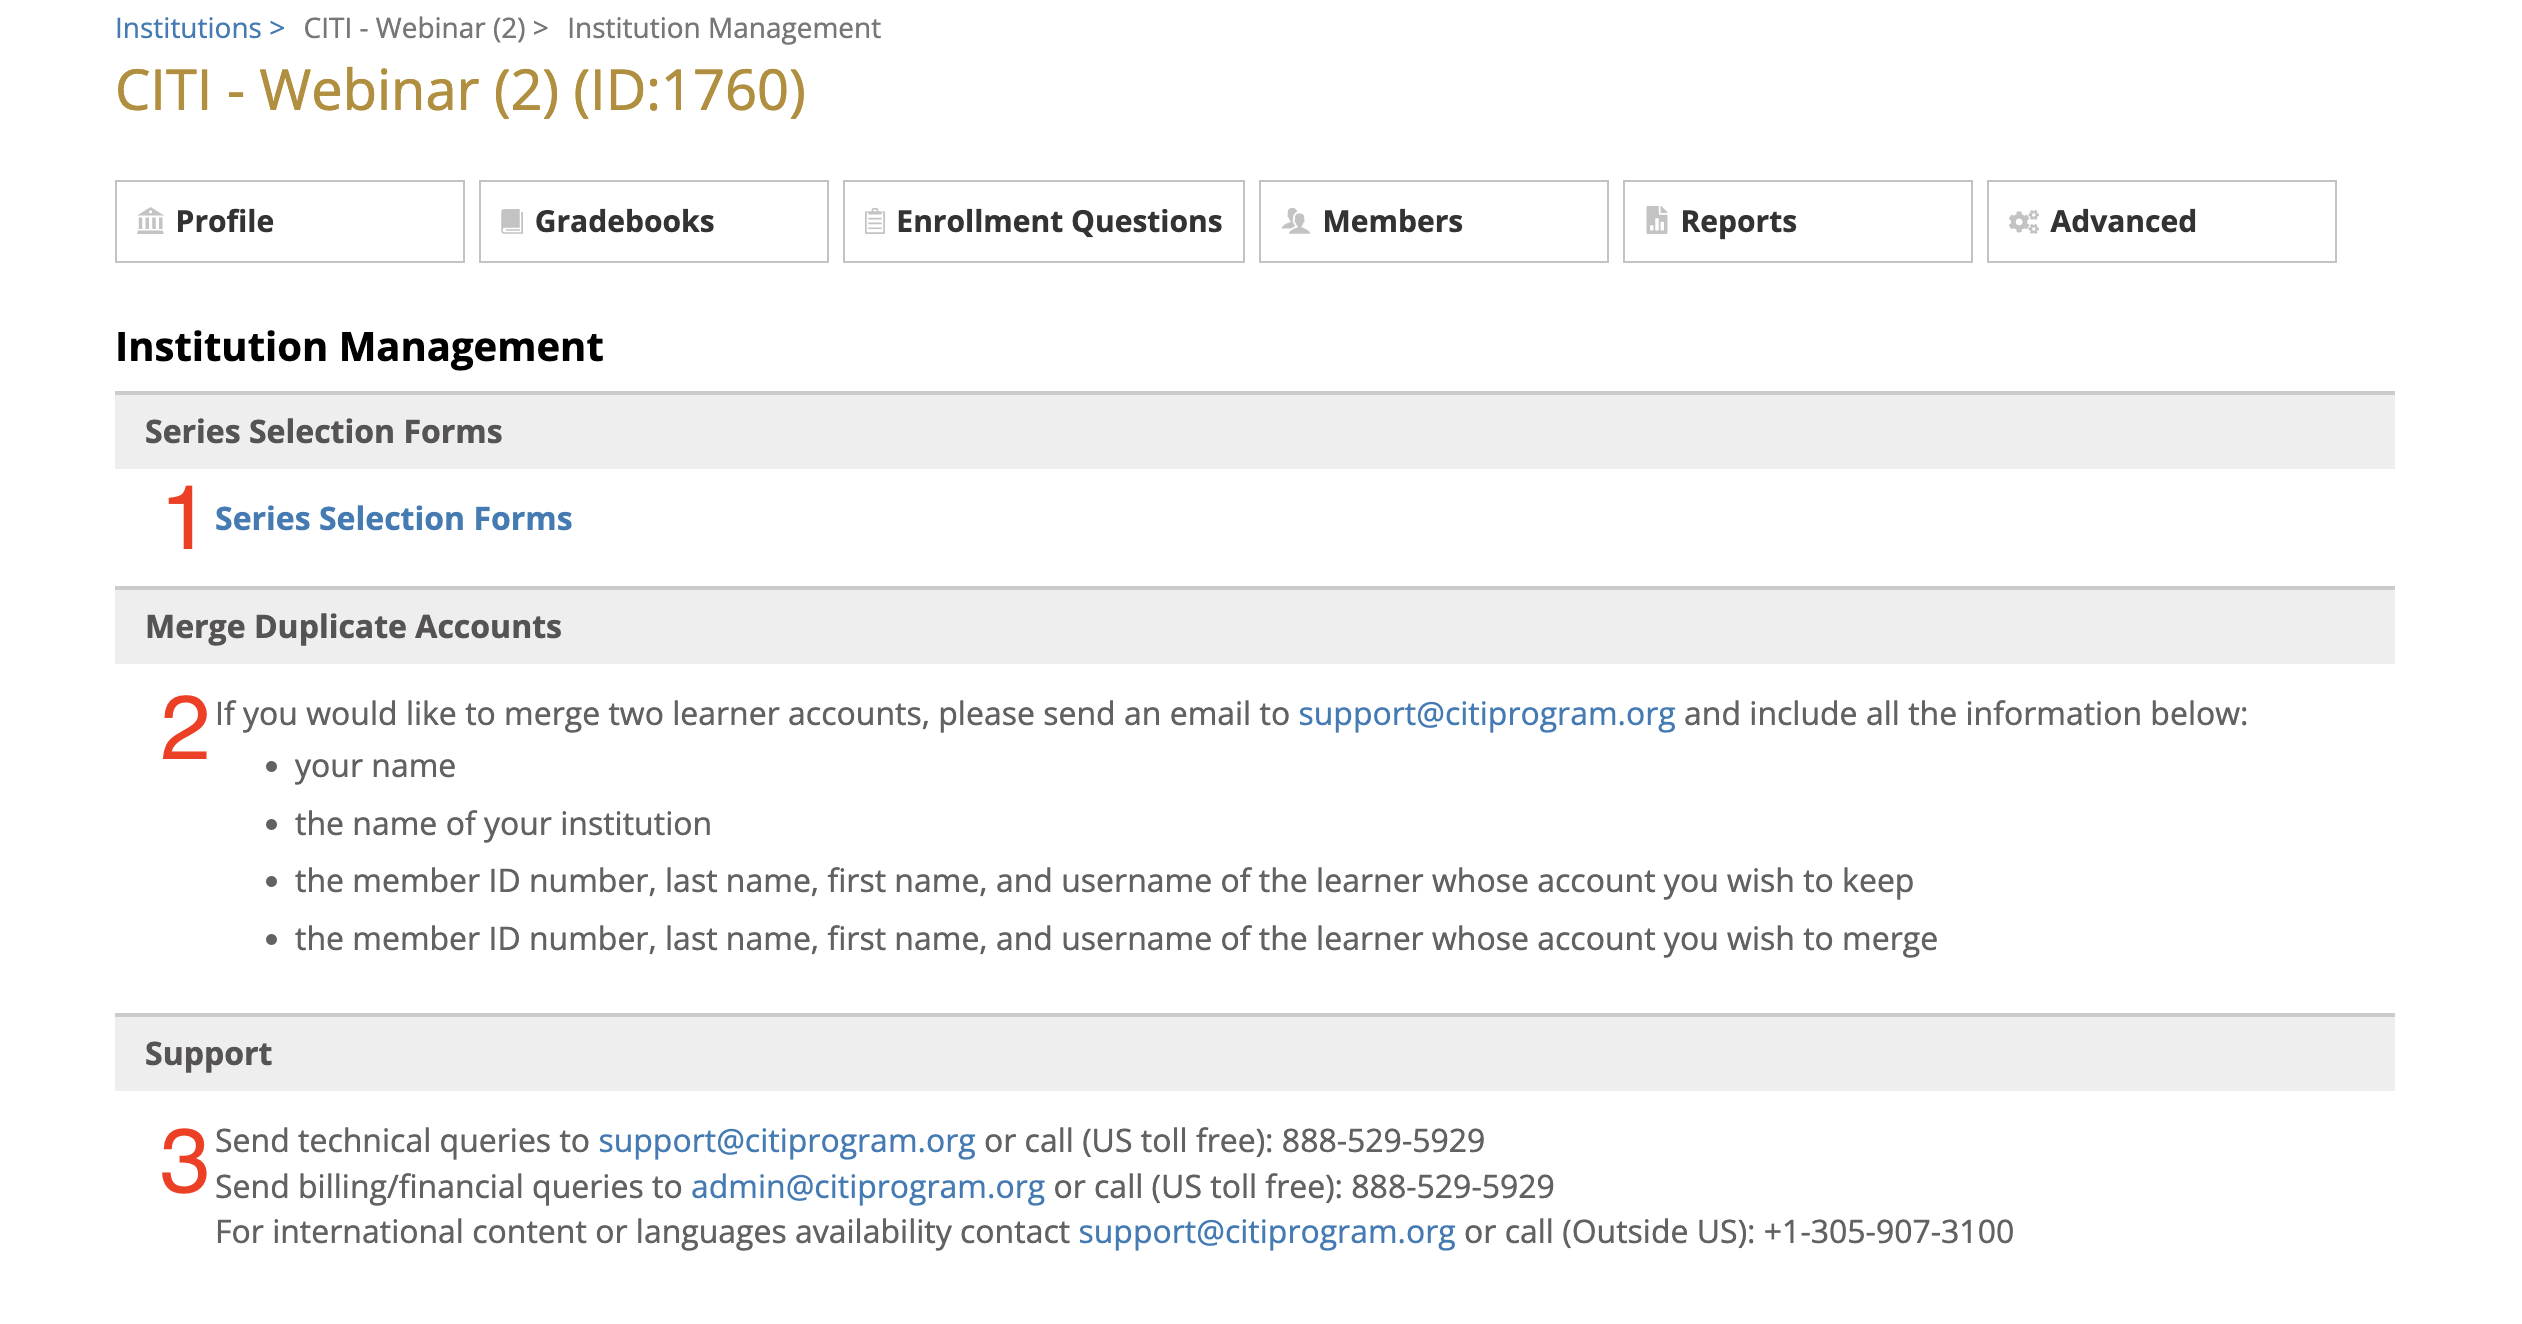Screen dimensions: 2522x1324
Task: Open the Reports tab
Action: 1798,221
